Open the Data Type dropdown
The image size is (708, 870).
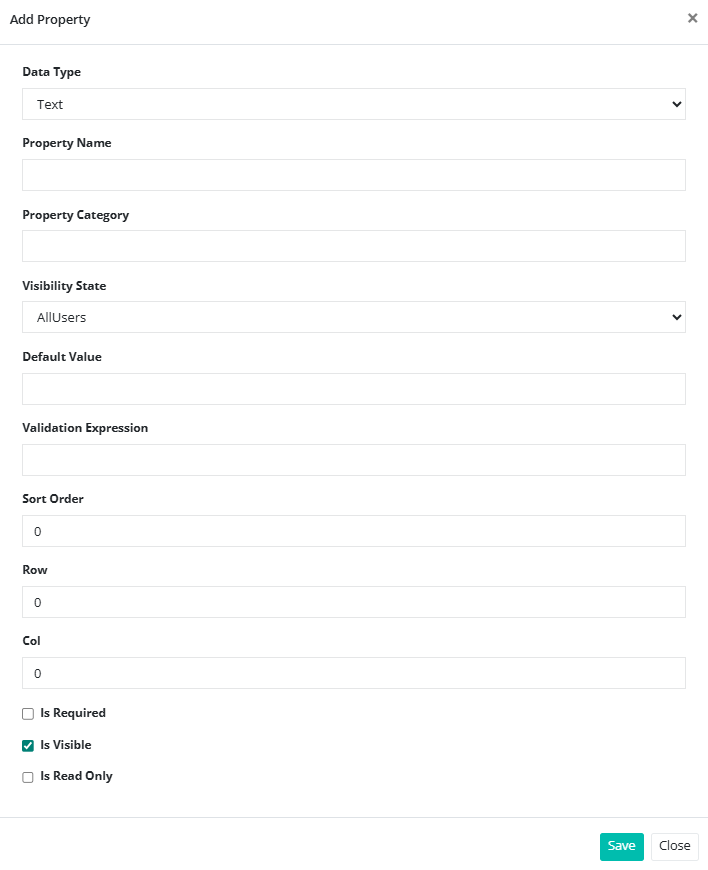353,104
